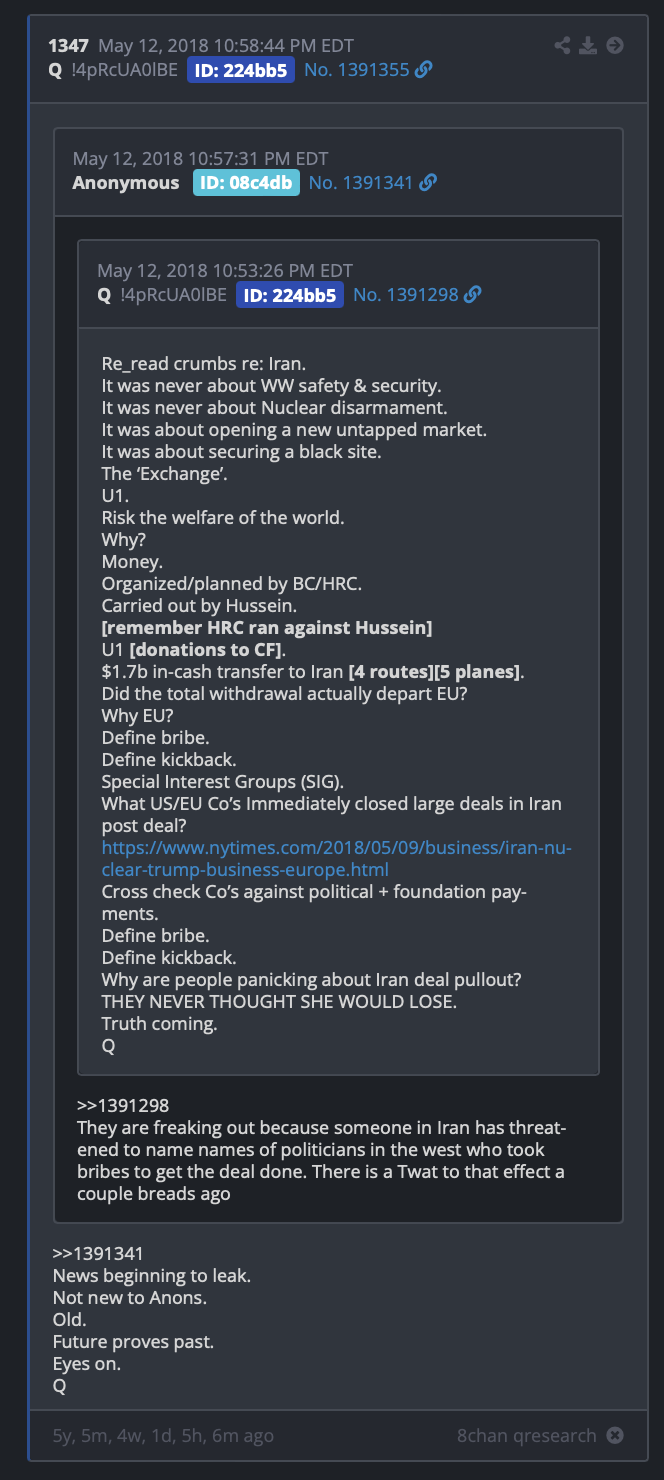Open post link No. 1391341
664x1480 pixels.
[361, 182]
